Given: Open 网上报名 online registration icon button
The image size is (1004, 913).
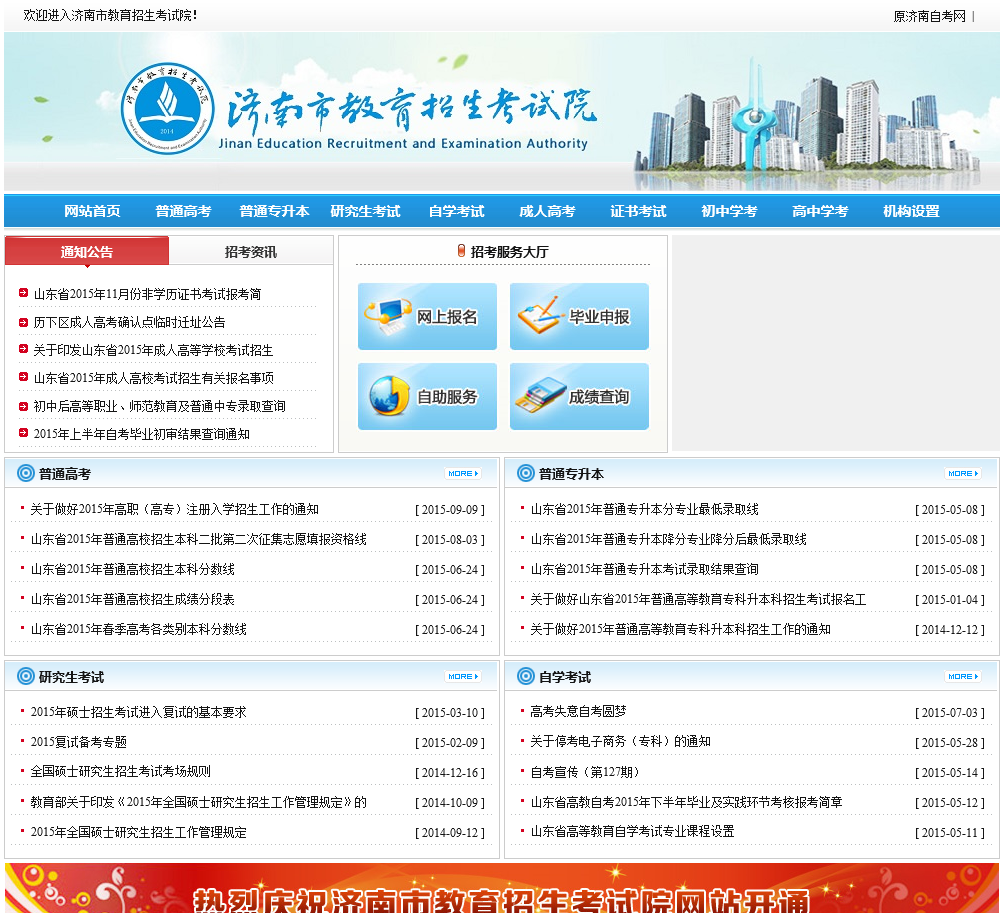Looking at the screenshot, I should [427, 316].
